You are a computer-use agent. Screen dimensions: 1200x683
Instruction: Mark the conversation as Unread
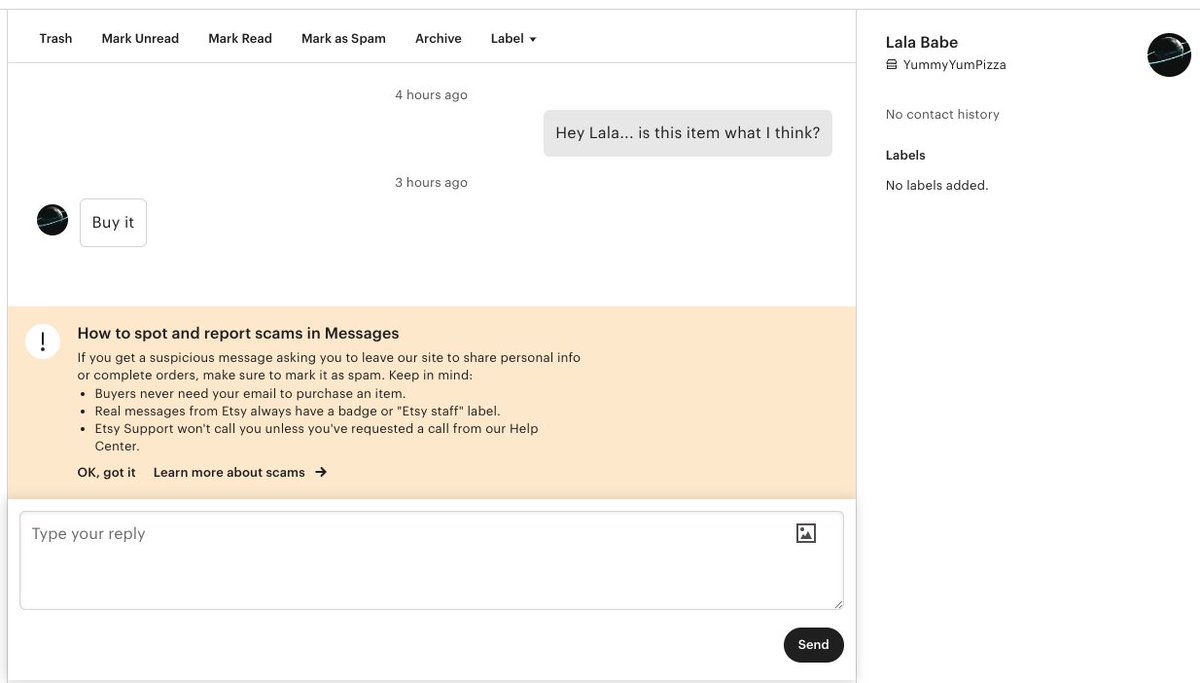coord(140,38)
